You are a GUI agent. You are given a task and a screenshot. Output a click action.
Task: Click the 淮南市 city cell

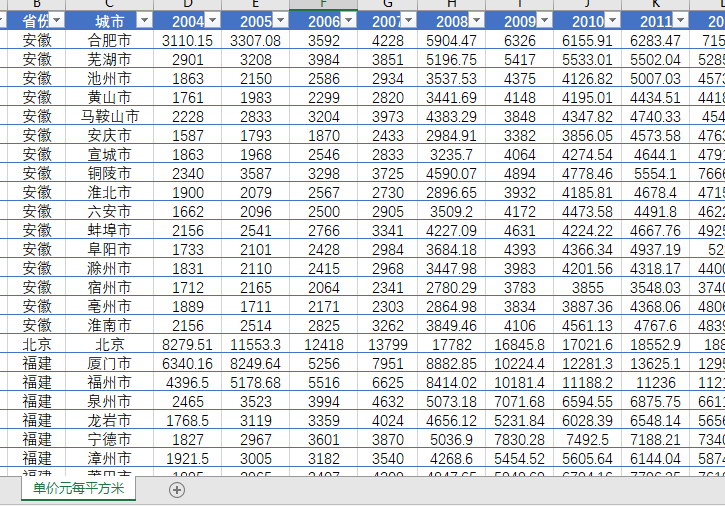pos(110,325)
